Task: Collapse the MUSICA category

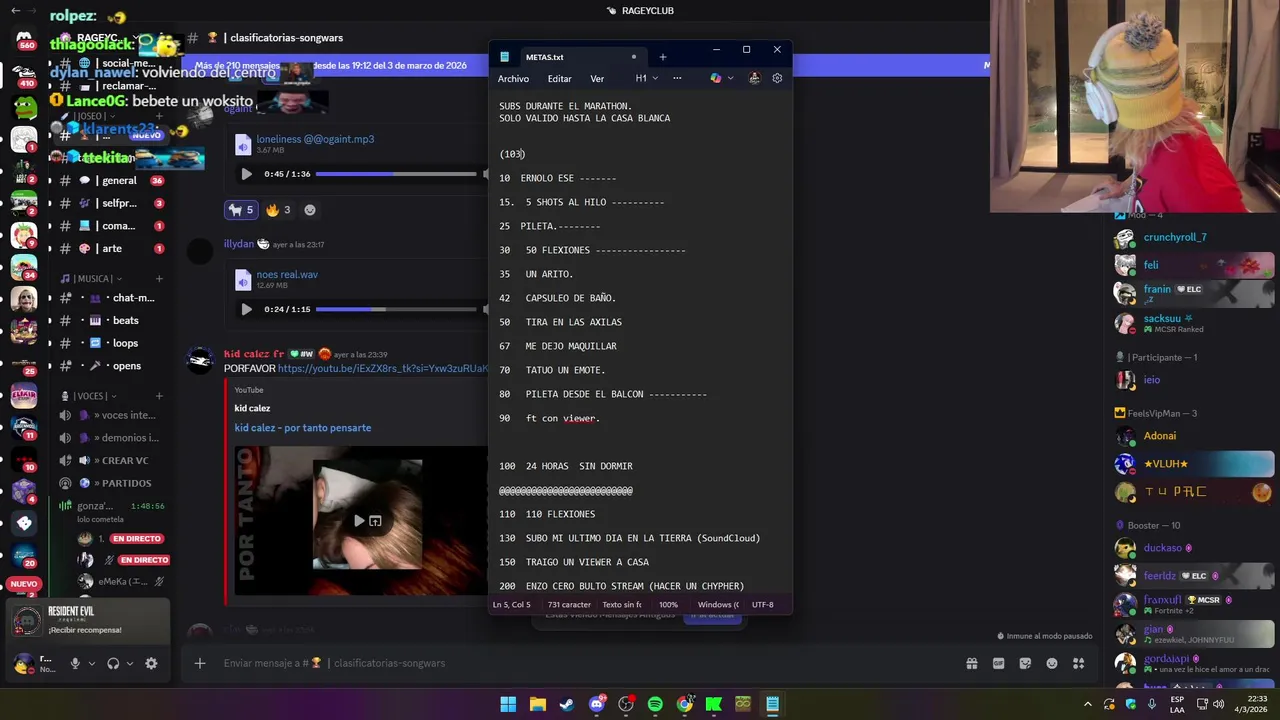Action: pos(91,279)
